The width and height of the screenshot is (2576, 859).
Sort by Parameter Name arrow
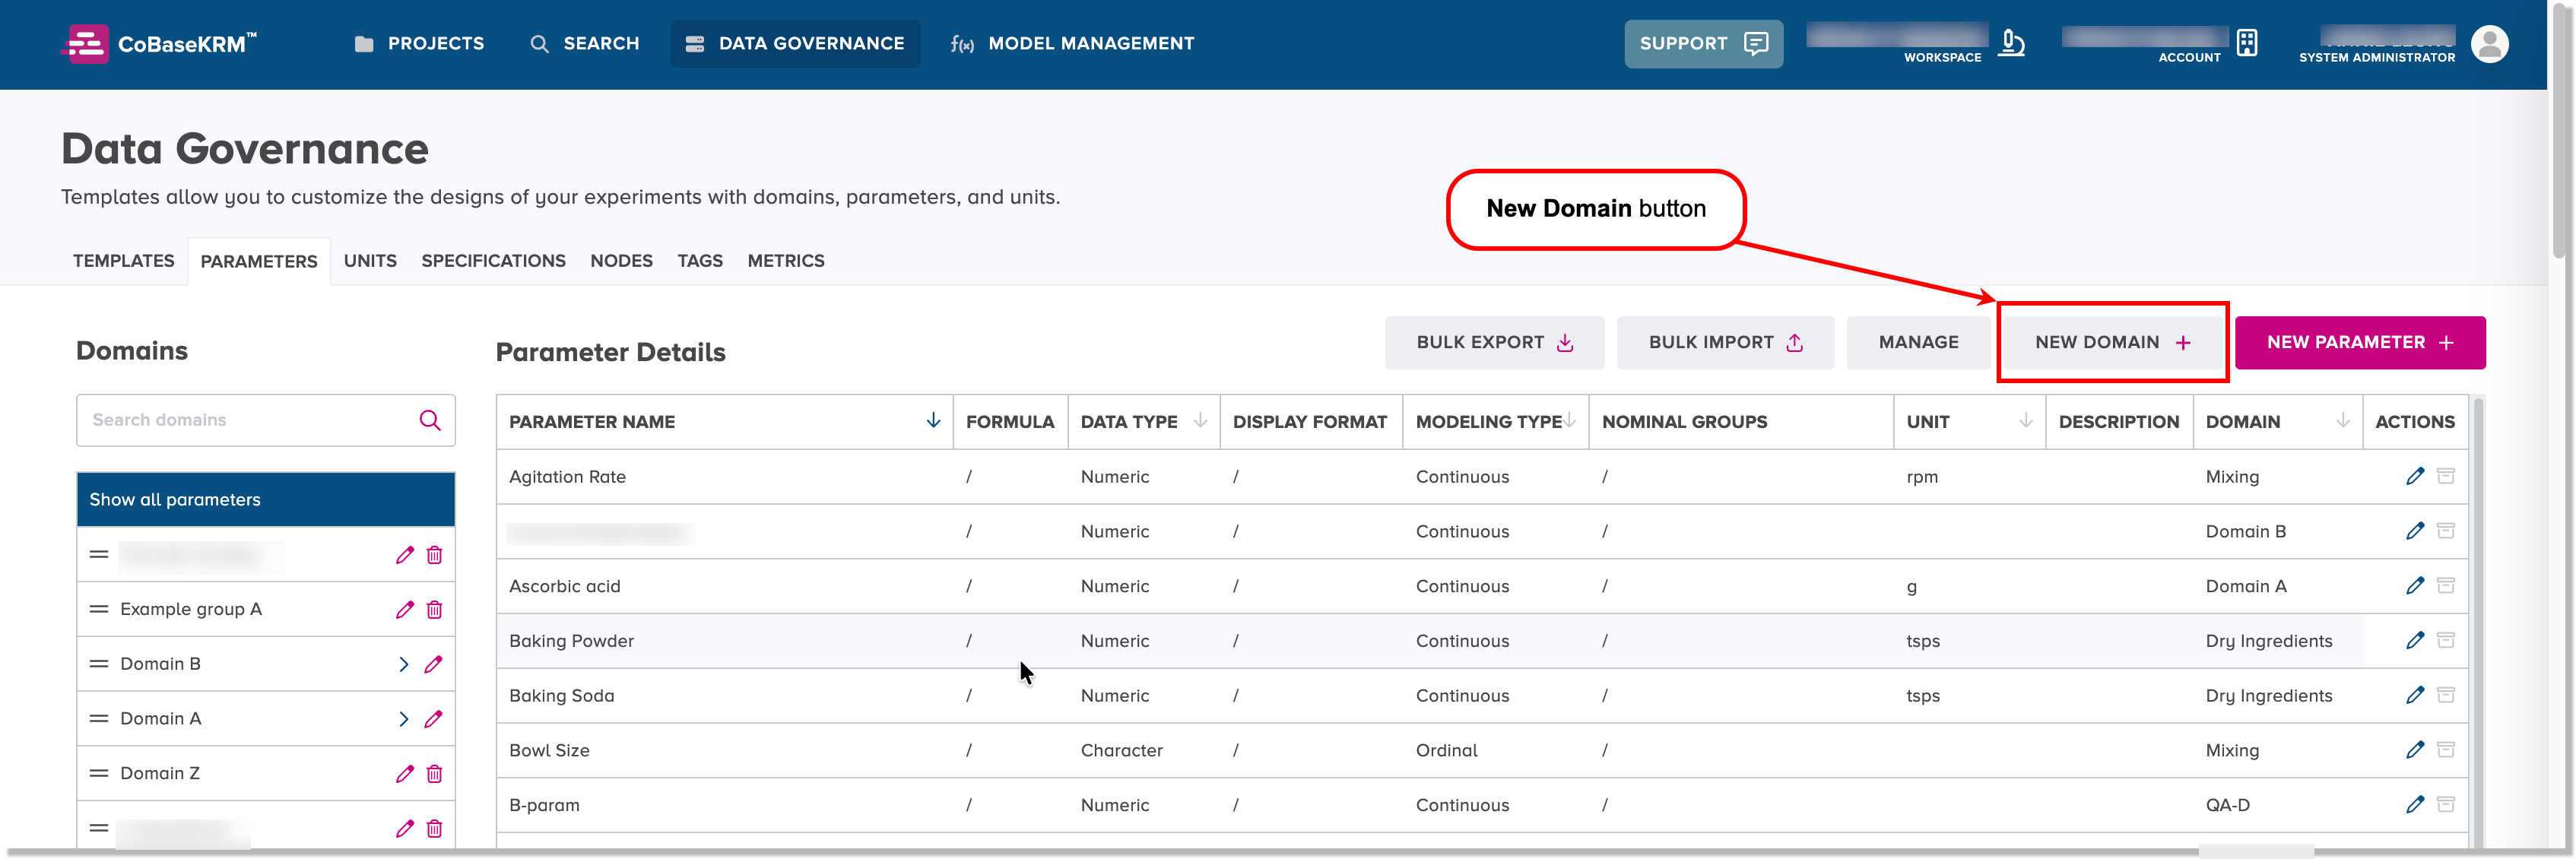pos(933,420)
